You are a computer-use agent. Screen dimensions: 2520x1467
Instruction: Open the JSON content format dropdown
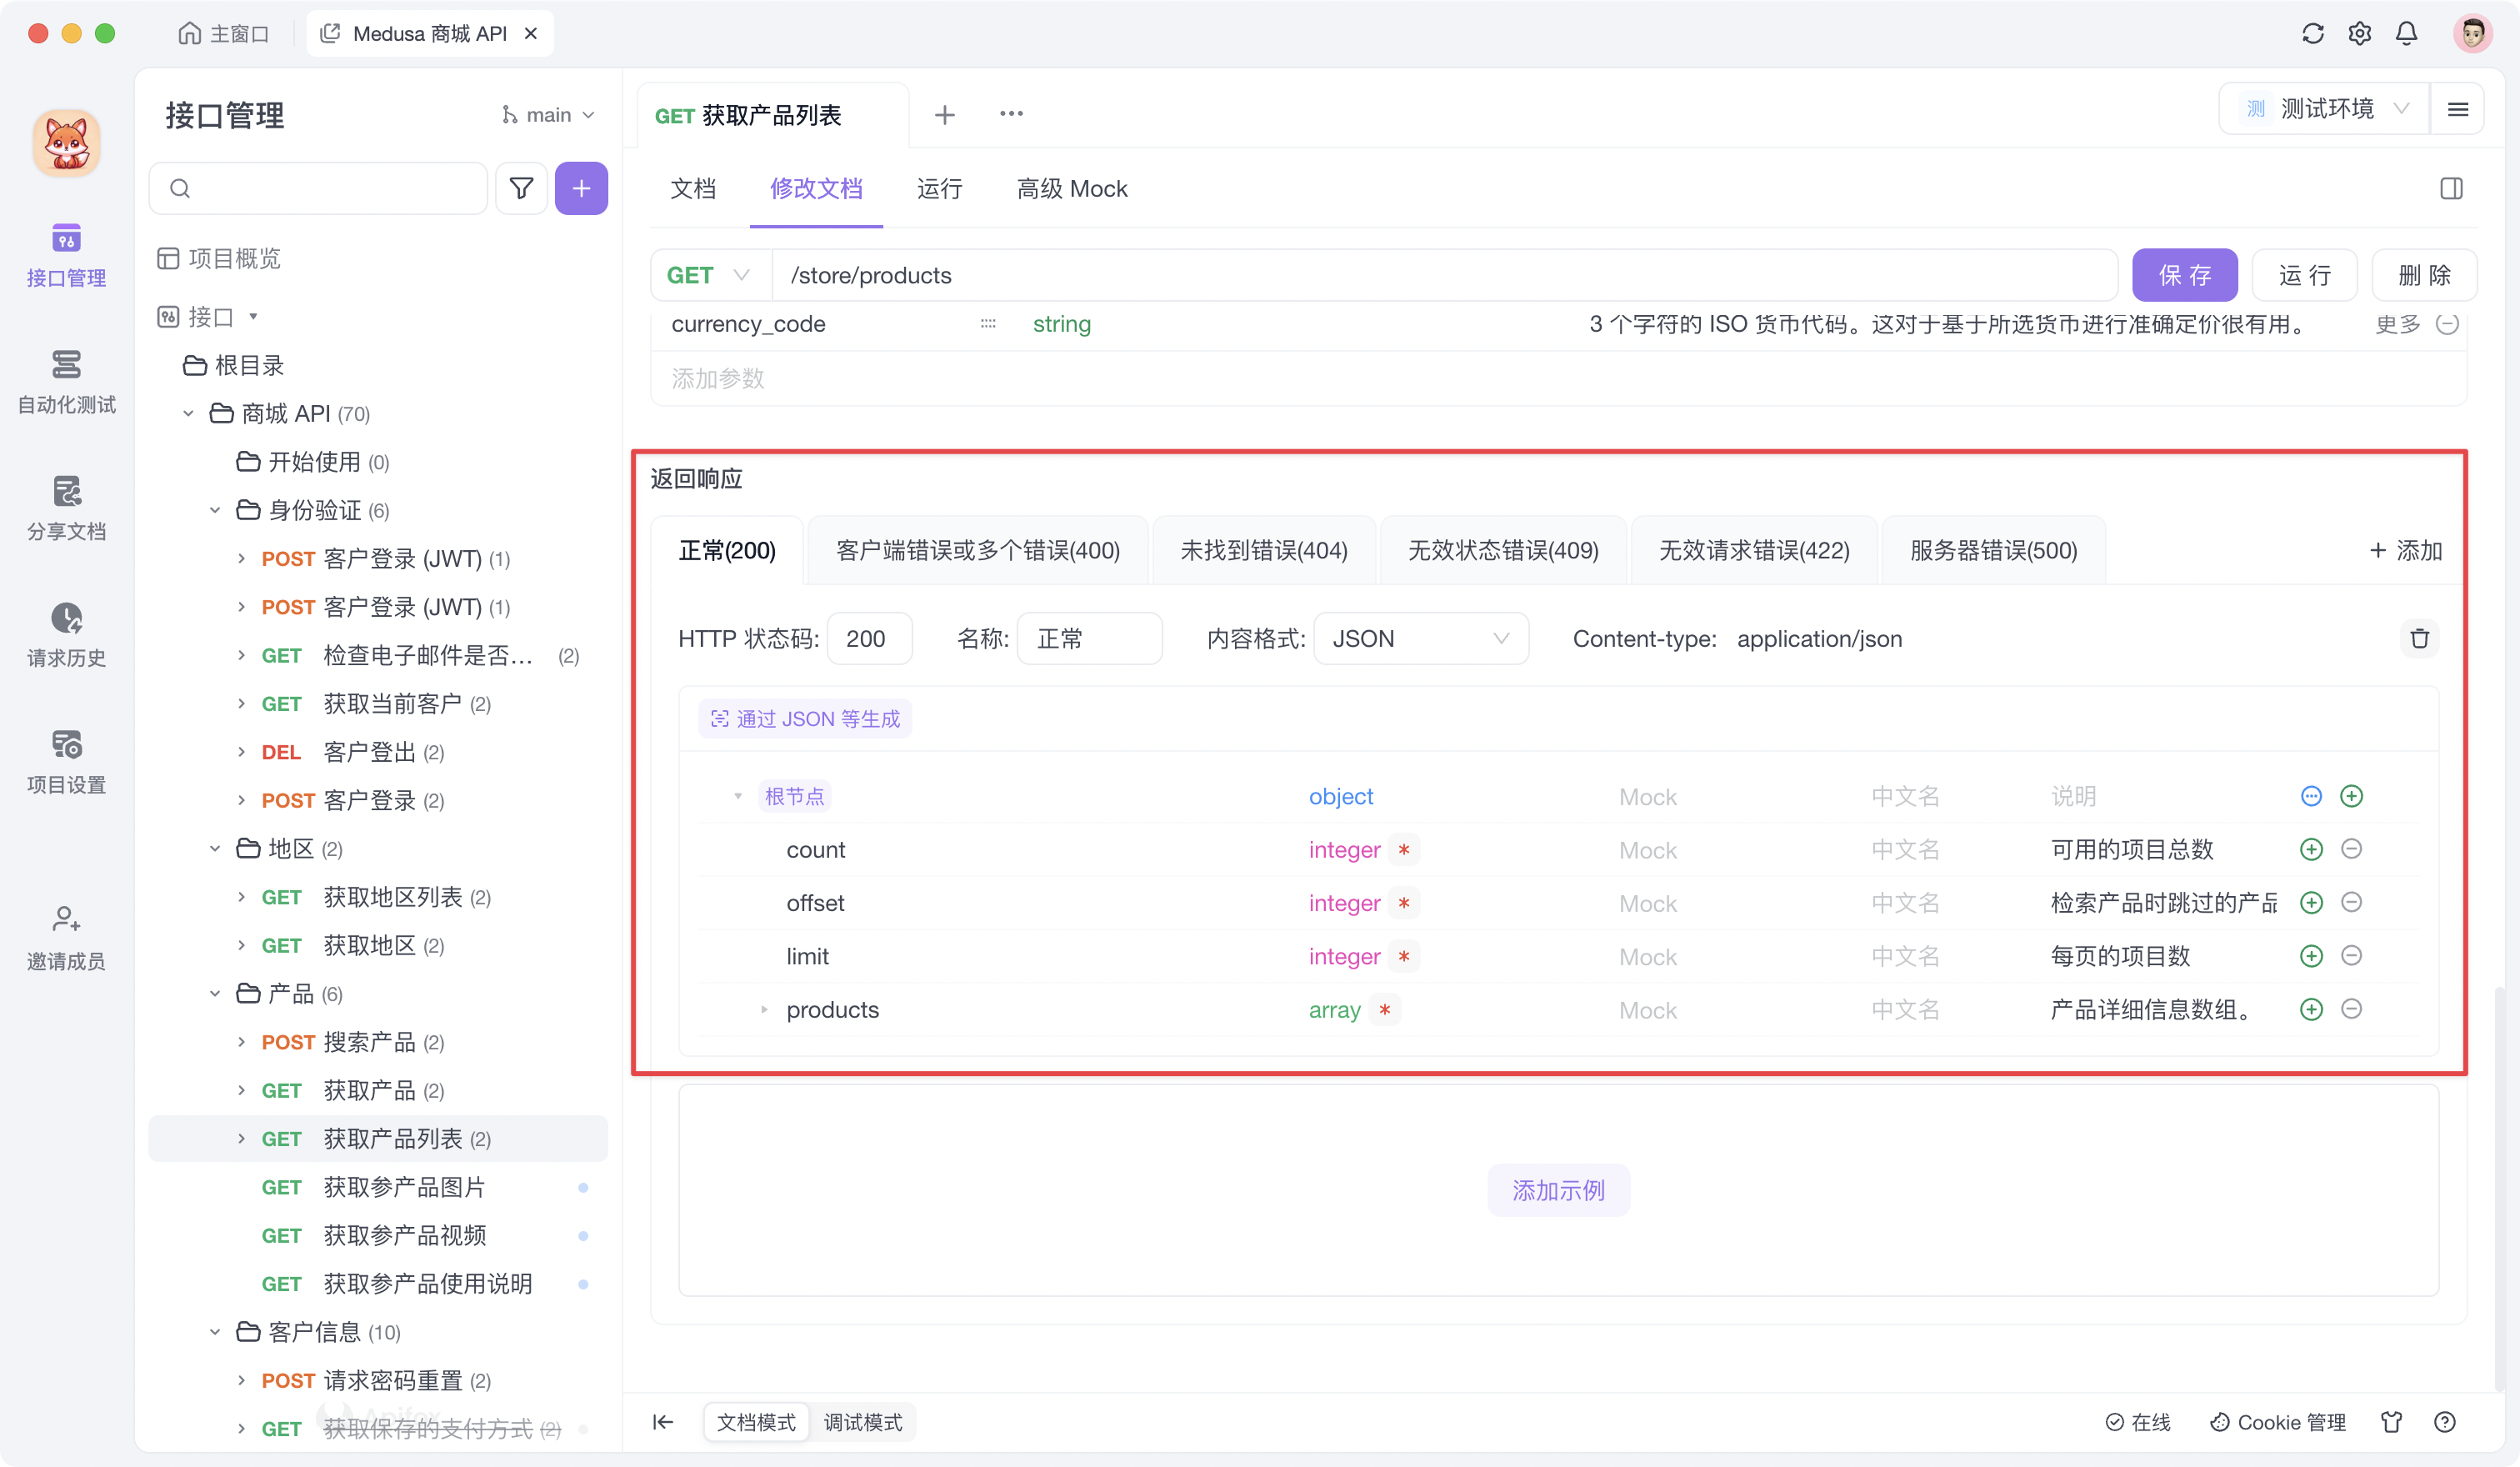(1420, 638)
